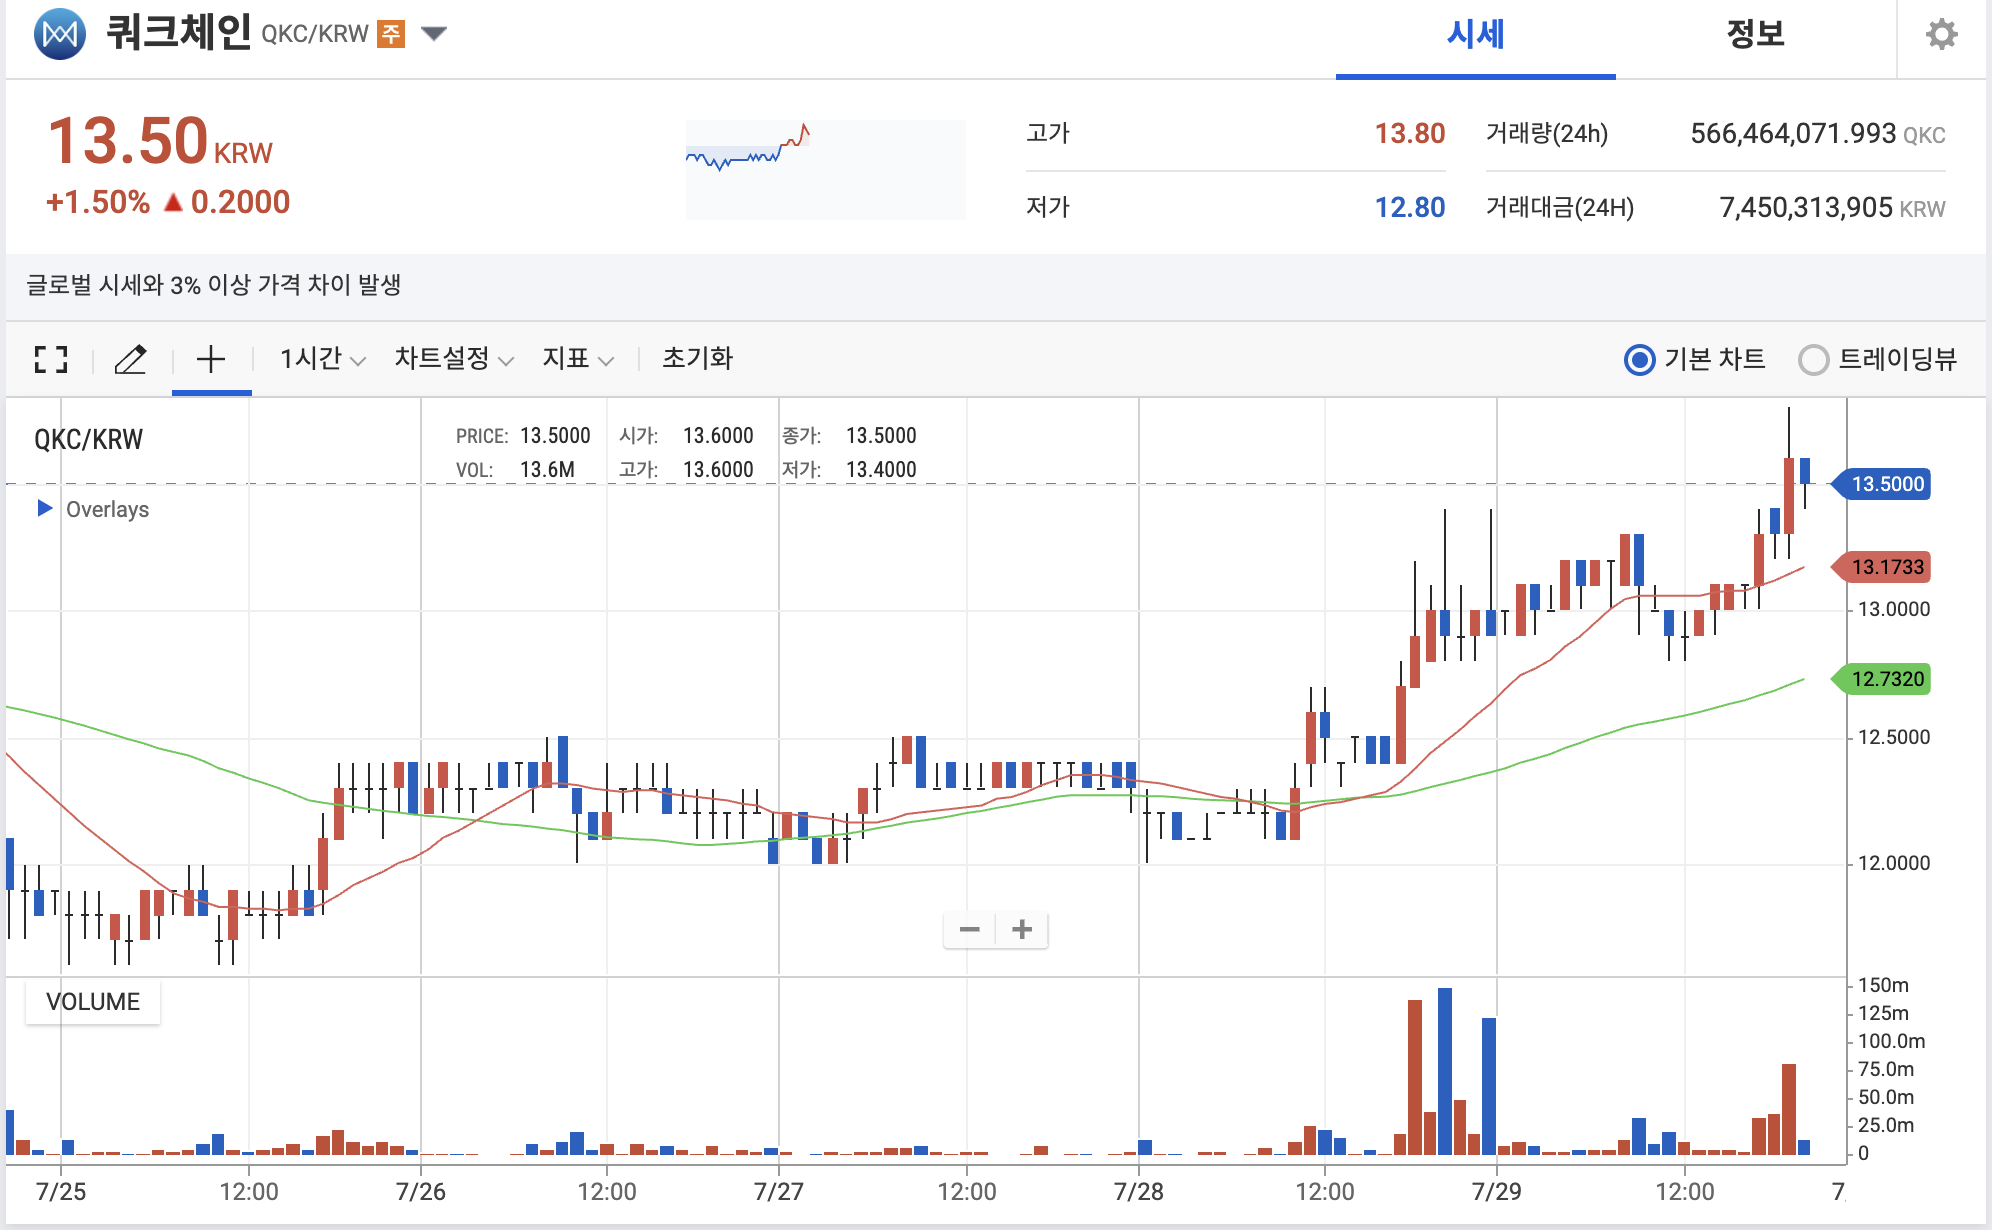Switch to the 정보 tab
1992x1230 pixels.
(1755, 35)
